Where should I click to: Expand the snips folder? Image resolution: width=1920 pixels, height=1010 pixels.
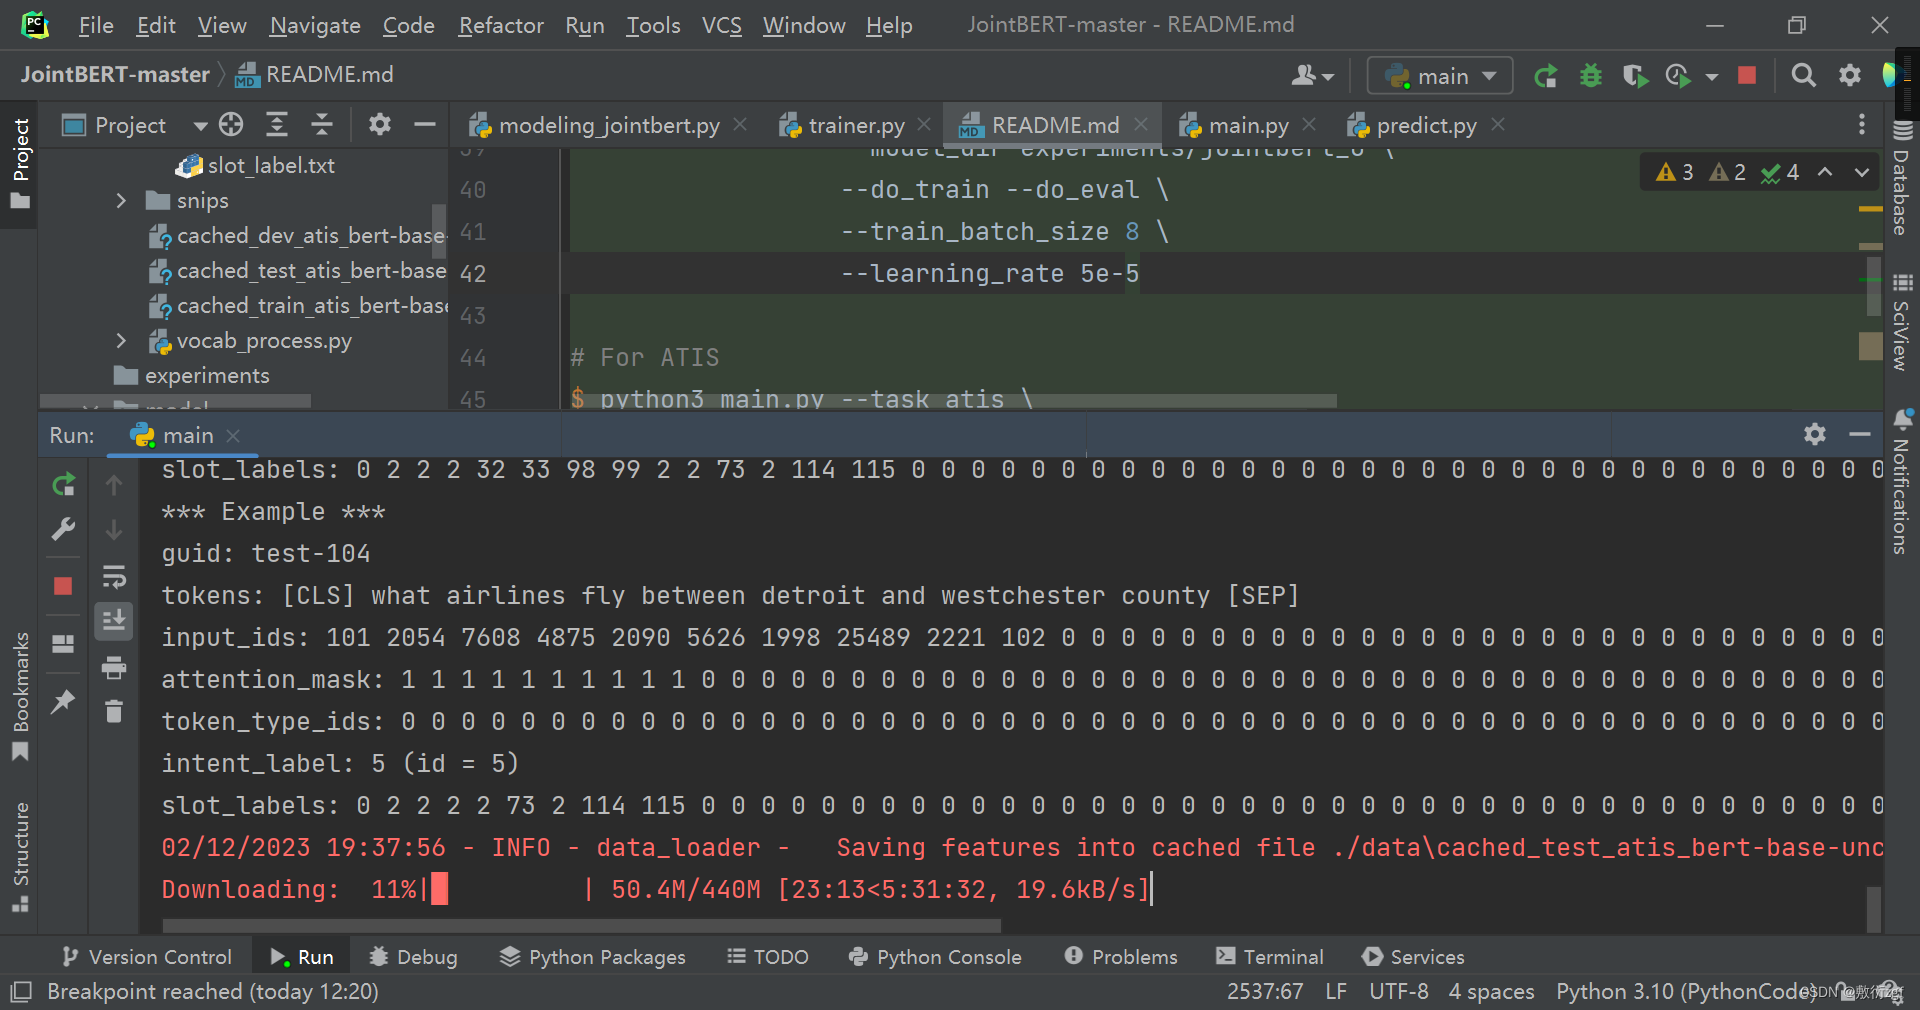121,201
